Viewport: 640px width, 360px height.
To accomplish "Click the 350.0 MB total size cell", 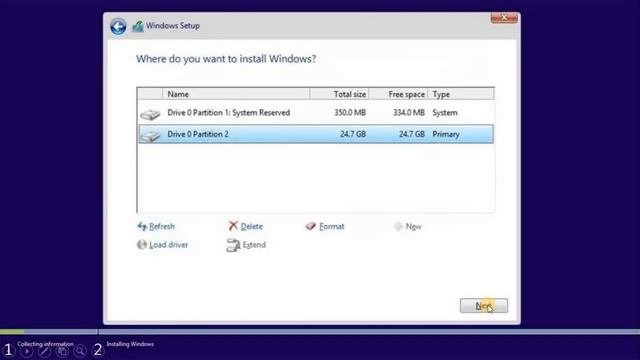I will [x=350, y=113].
